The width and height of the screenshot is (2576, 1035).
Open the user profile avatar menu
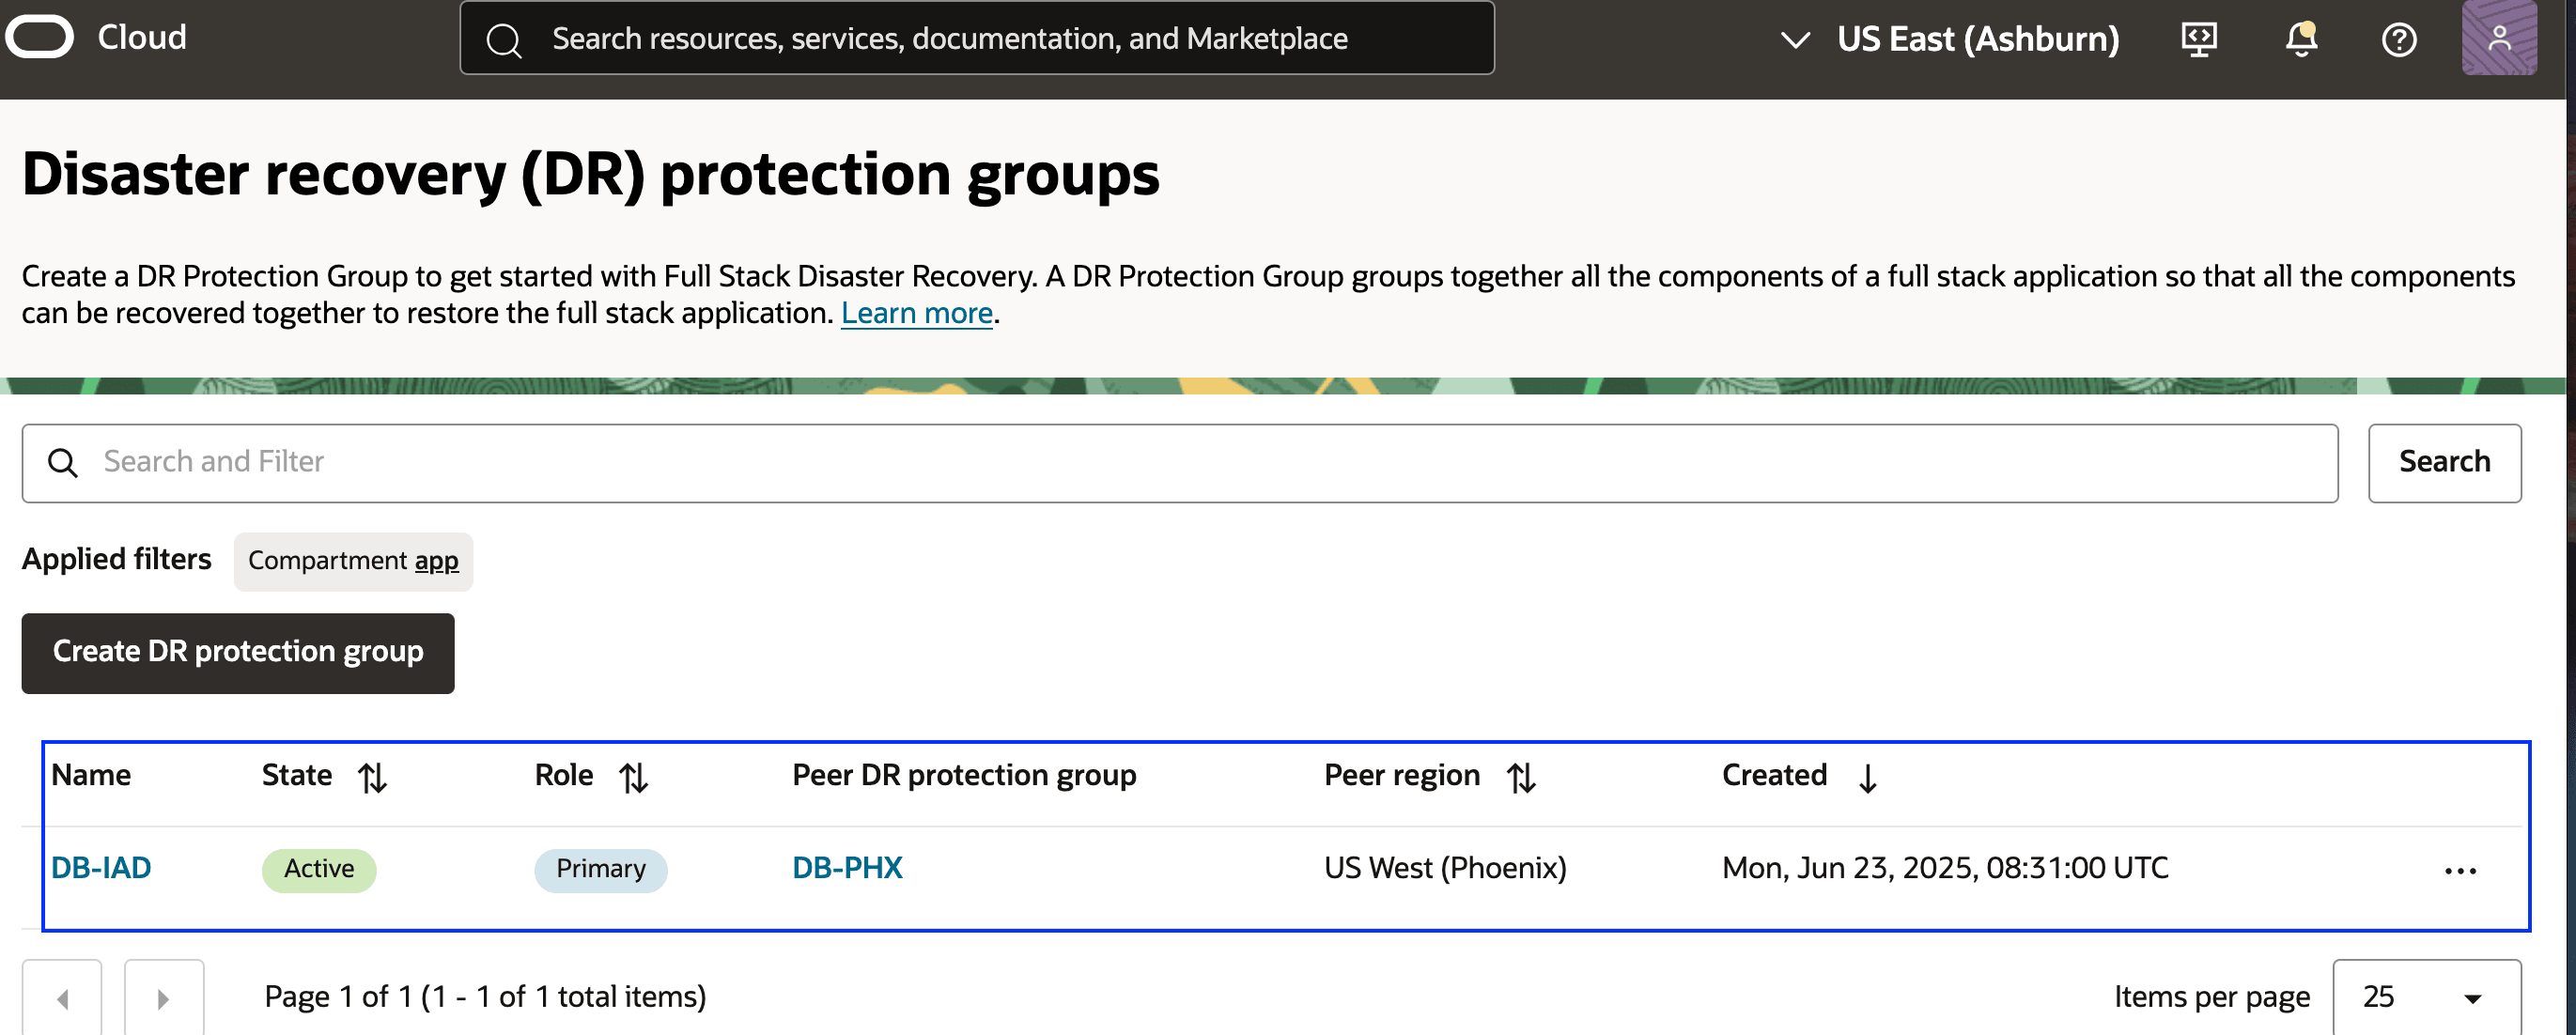click(x=2498, y=38)
